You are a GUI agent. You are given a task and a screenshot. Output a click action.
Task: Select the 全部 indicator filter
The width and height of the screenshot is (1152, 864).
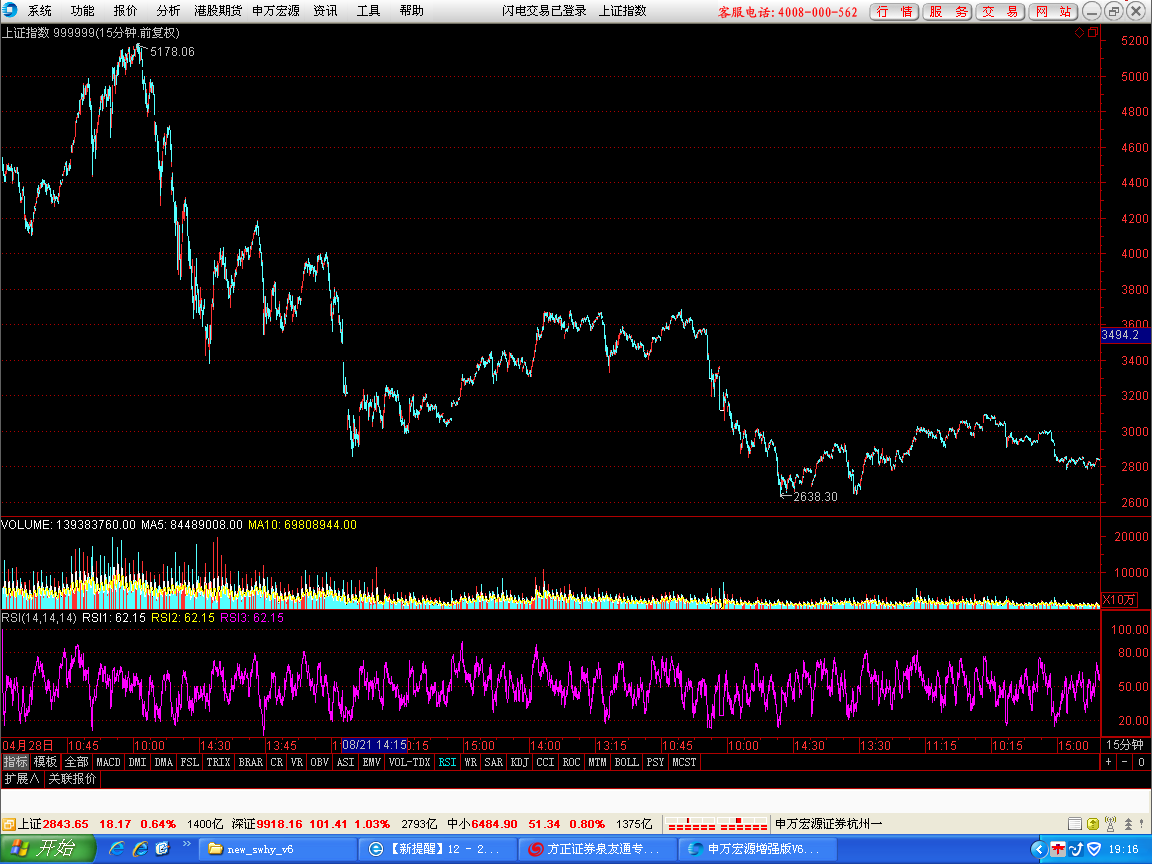[x=76, y=762]
